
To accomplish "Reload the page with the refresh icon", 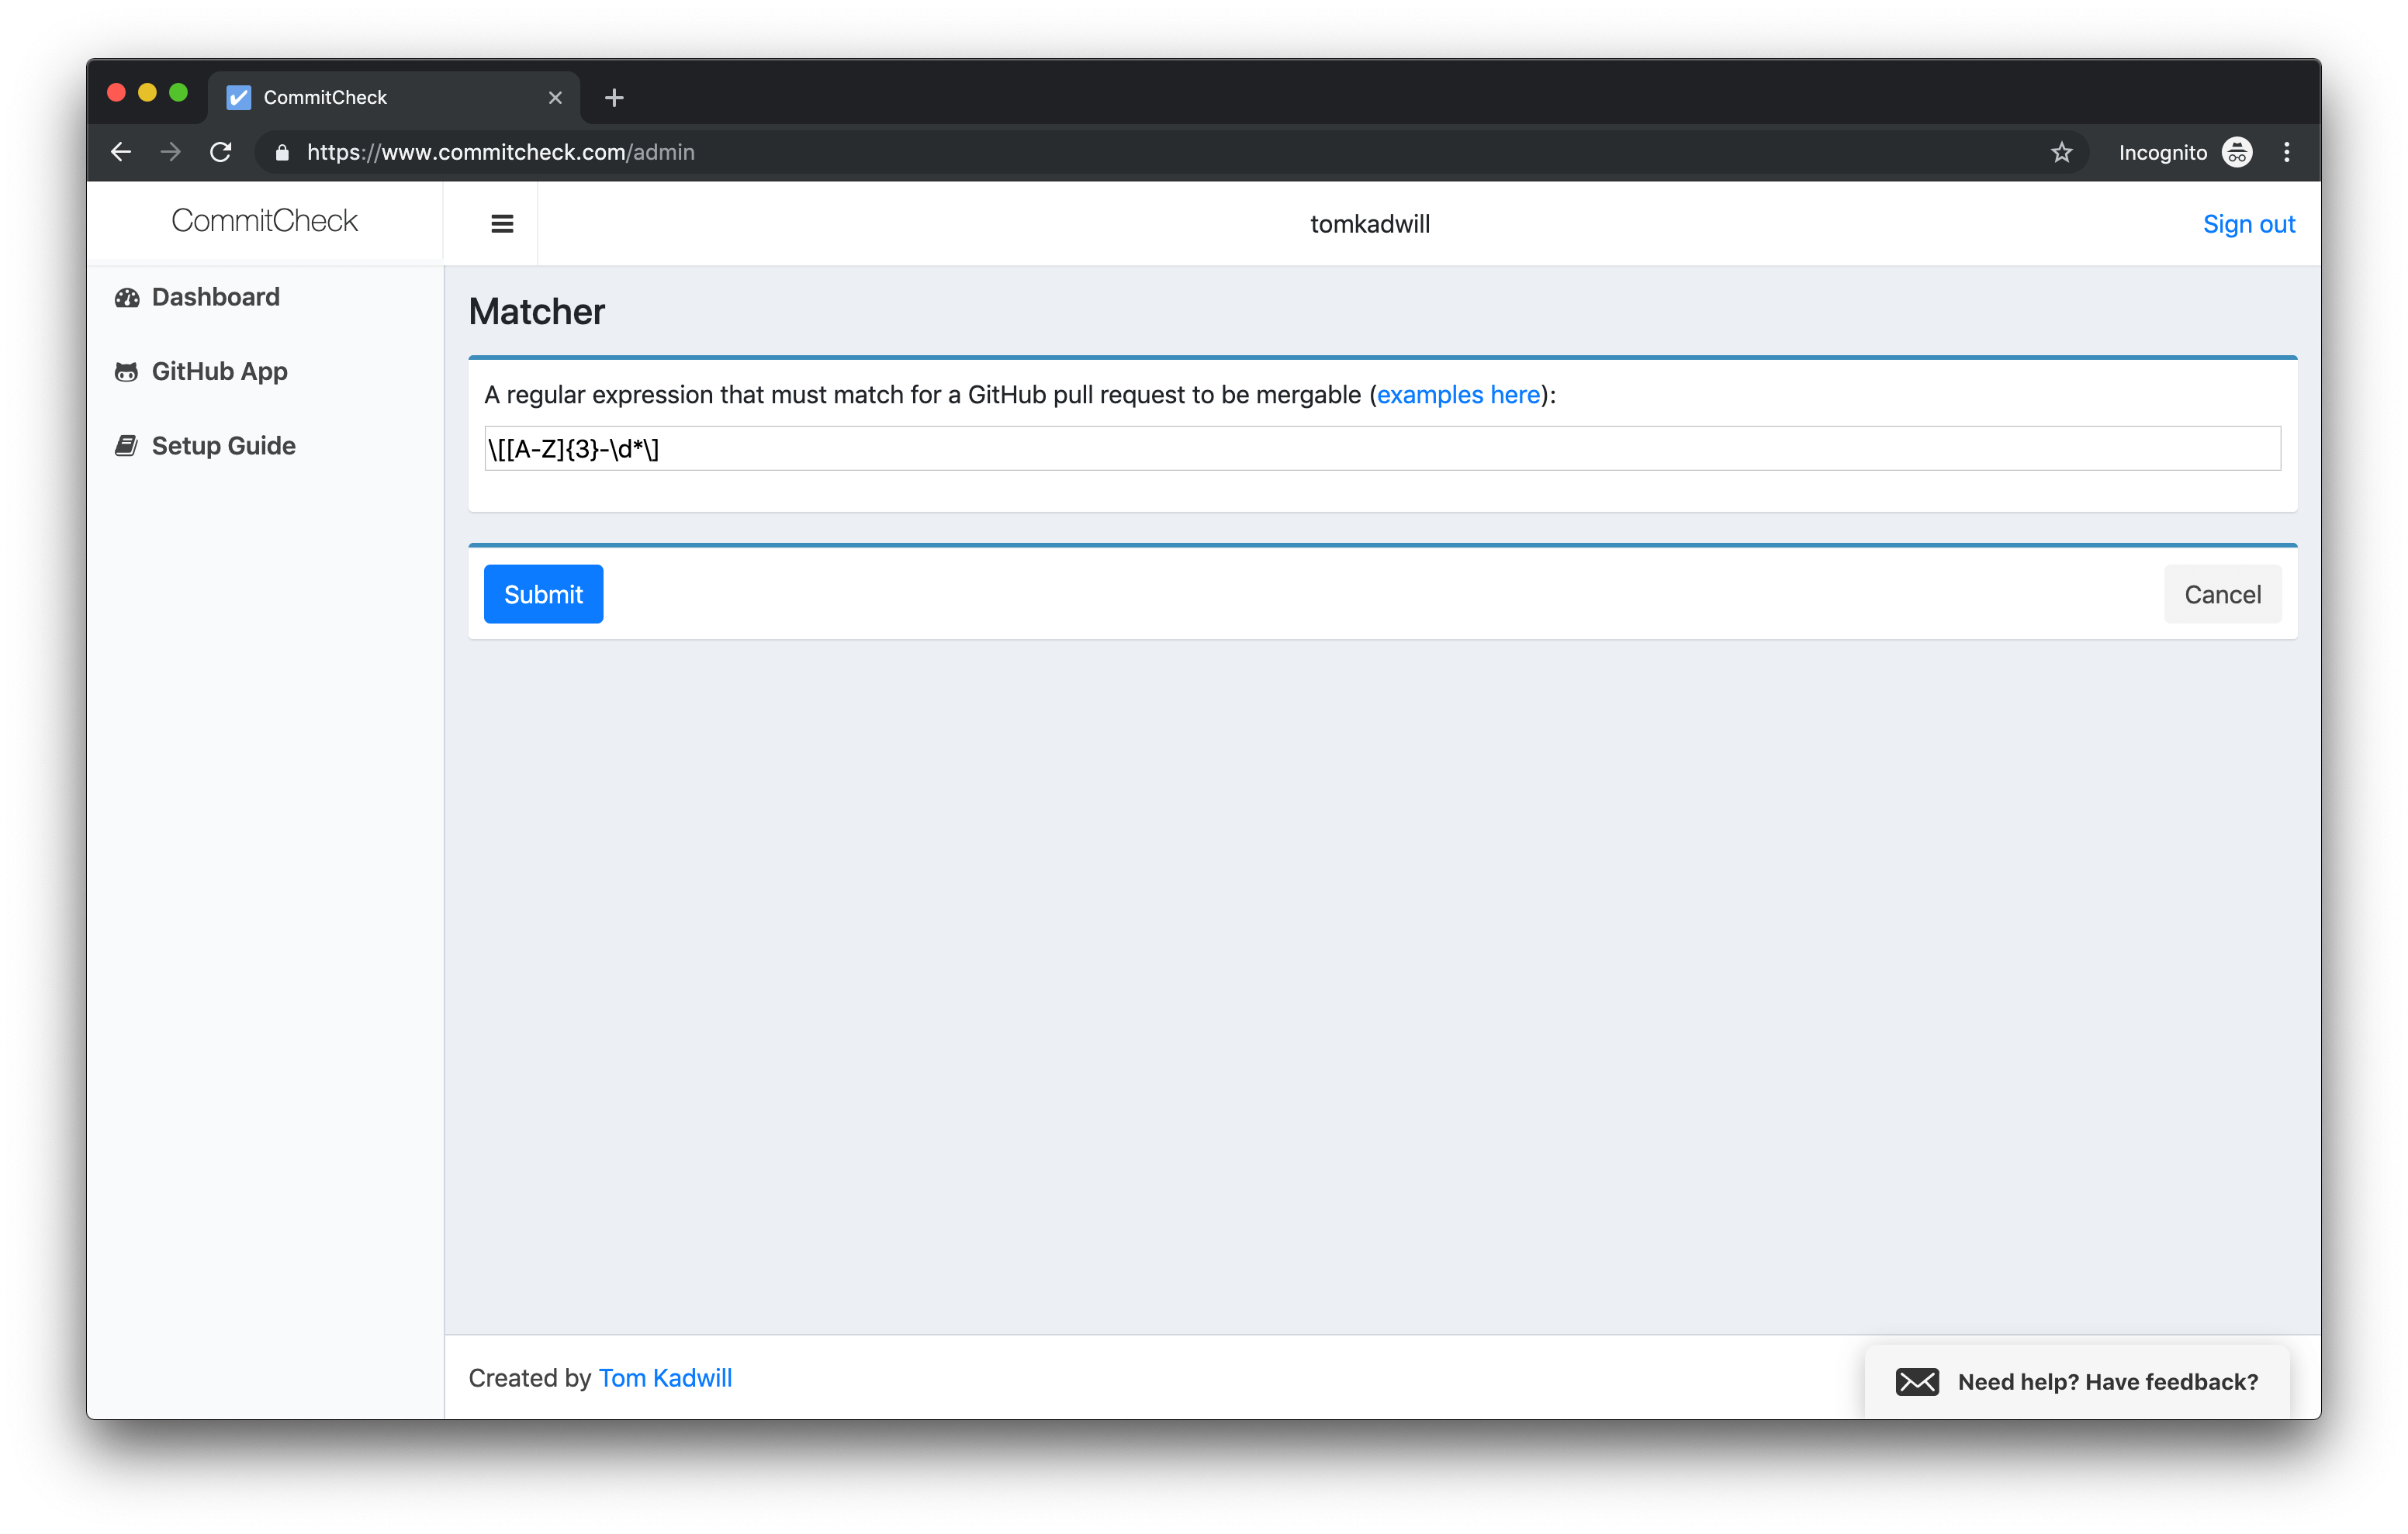I will click(x=221, y=152).
